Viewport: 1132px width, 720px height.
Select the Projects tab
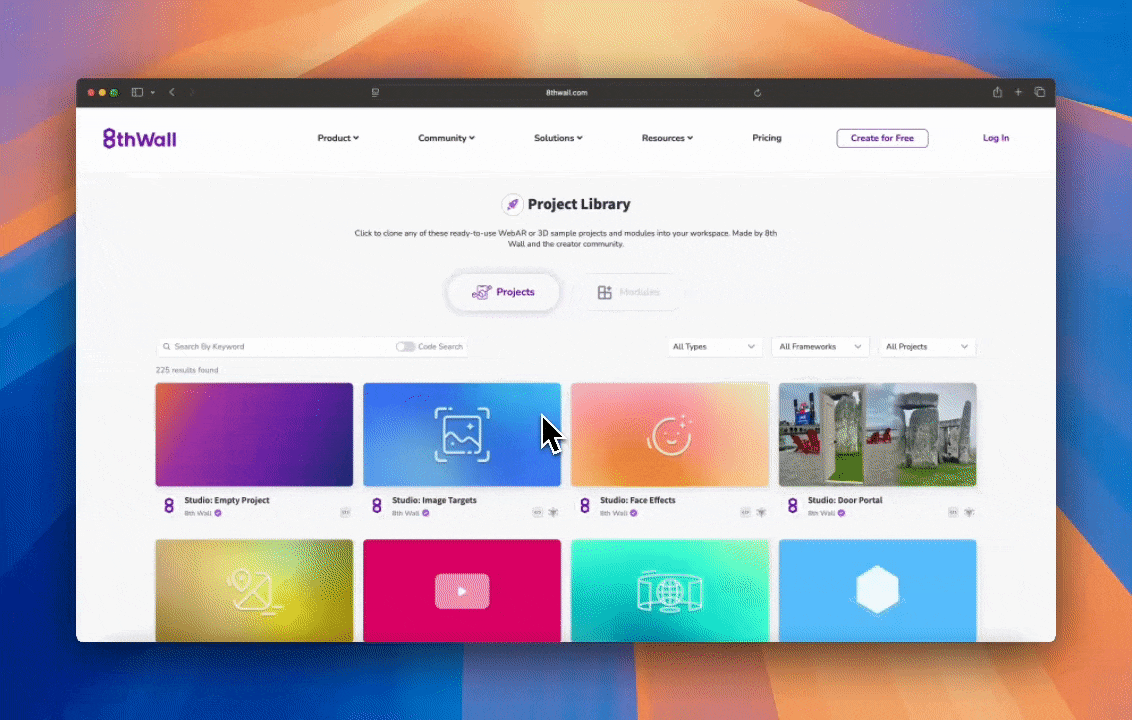point(503,292)
